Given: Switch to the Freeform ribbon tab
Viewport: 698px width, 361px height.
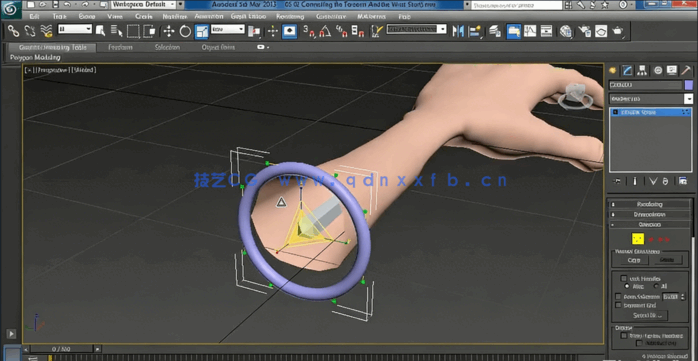Looking at the screenshot, I should coord(121,47).
